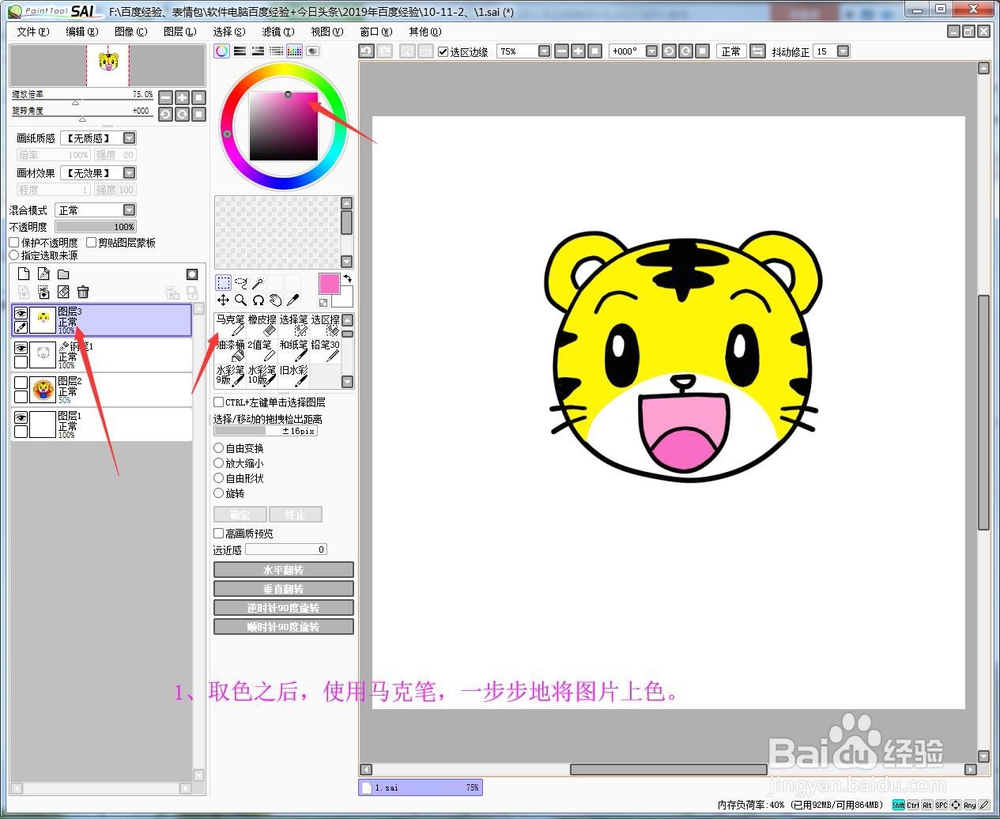
Task: Hide 钢笔1 layer eye icon
Action: [20, 348]
